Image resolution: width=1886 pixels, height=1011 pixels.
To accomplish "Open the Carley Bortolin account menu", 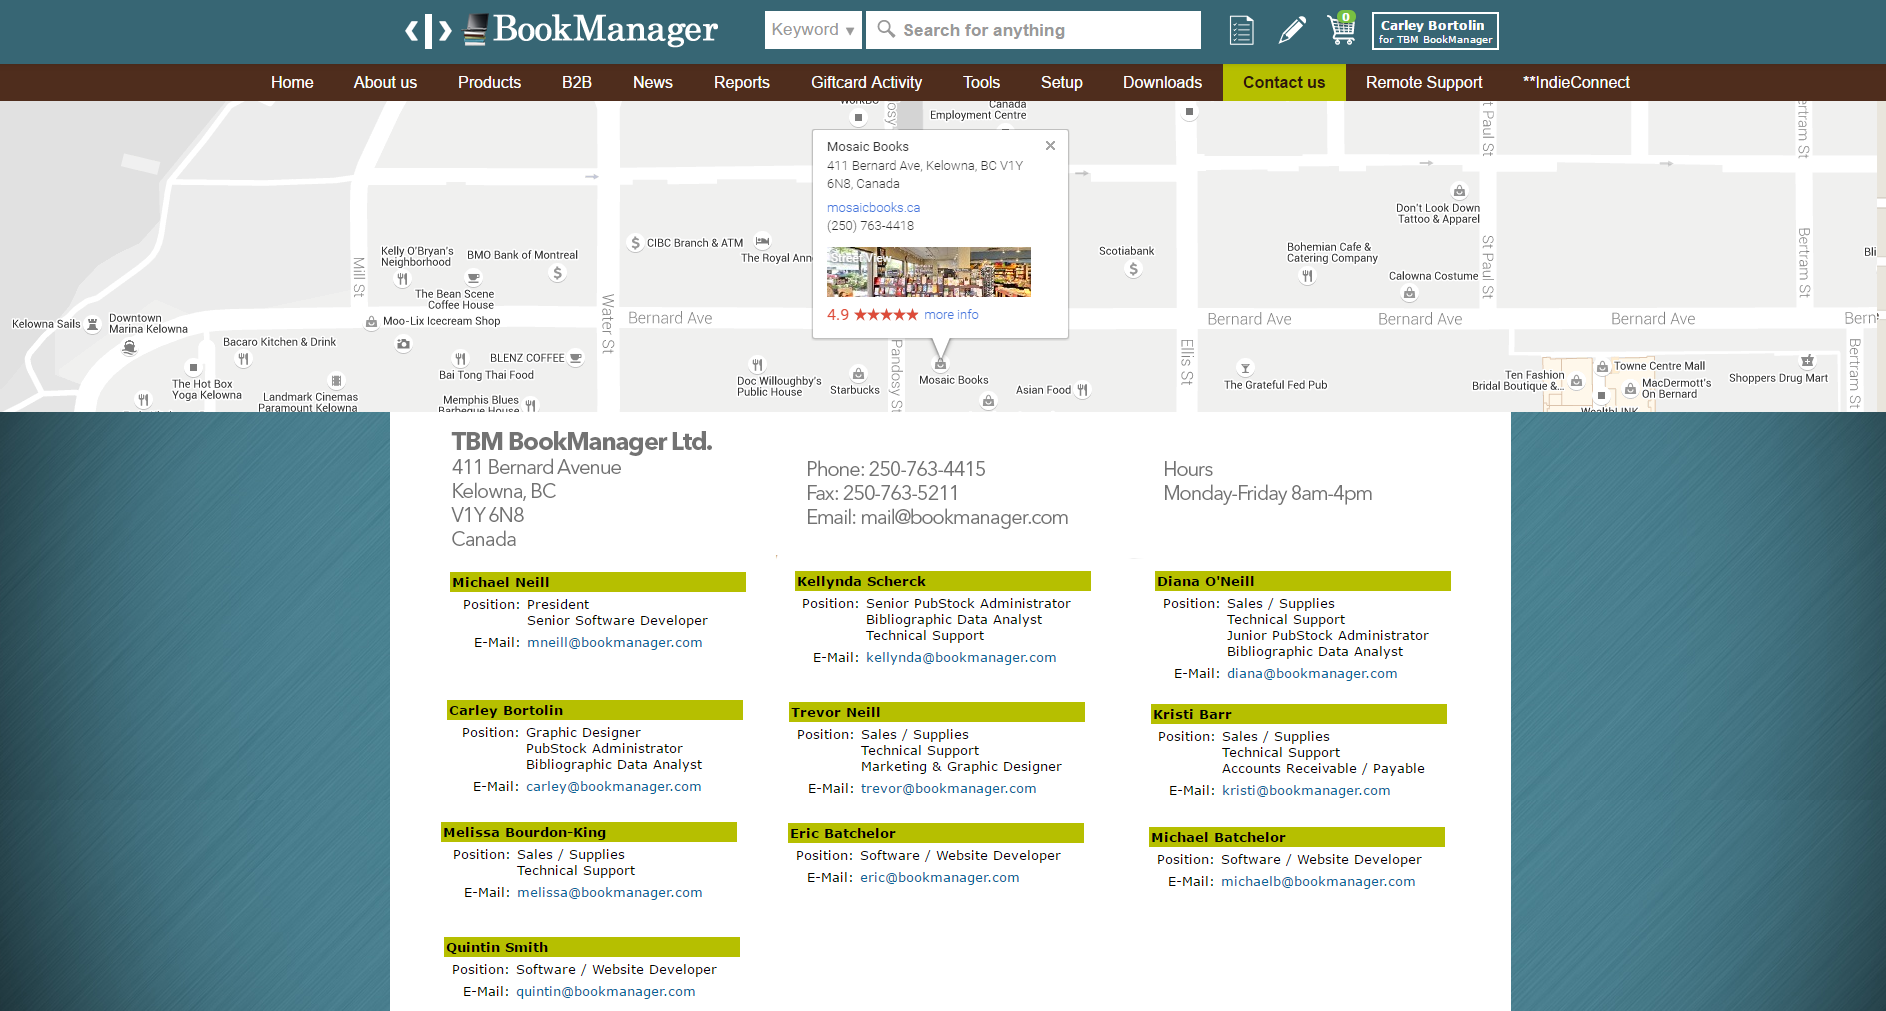I will [1435, 31].
